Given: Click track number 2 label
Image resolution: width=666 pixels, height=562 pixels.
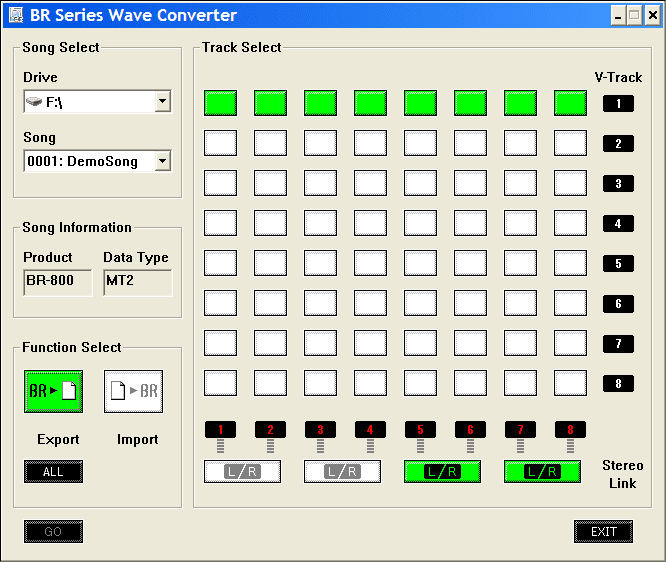Looking at the screenshot, I should click(271, 429).
